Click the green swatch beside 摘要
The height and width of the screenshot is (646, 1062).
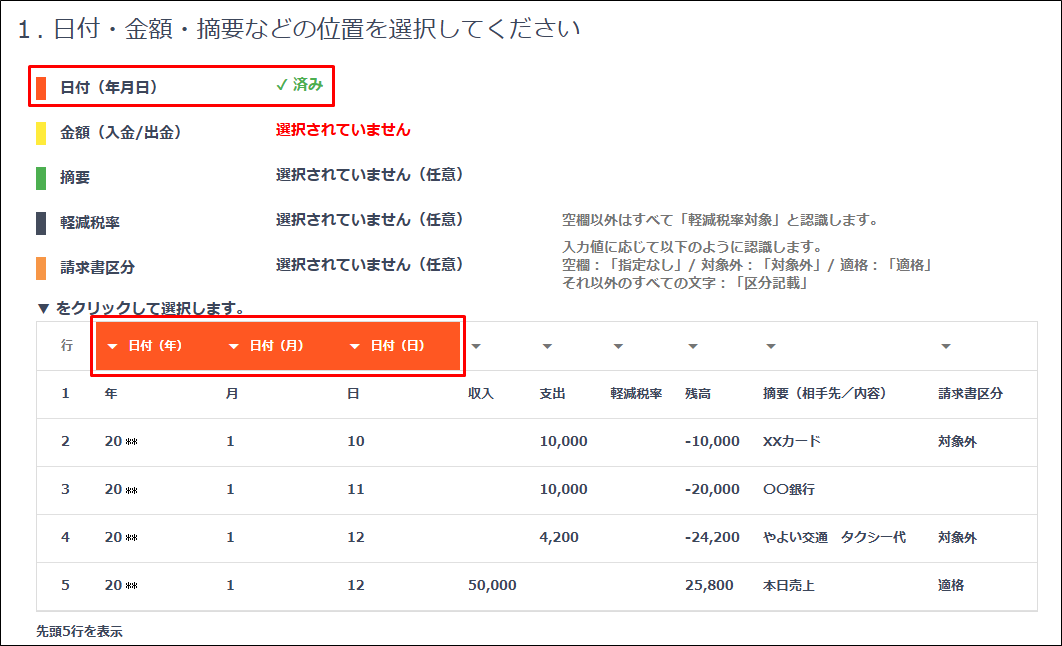click(x=41, y=178)
